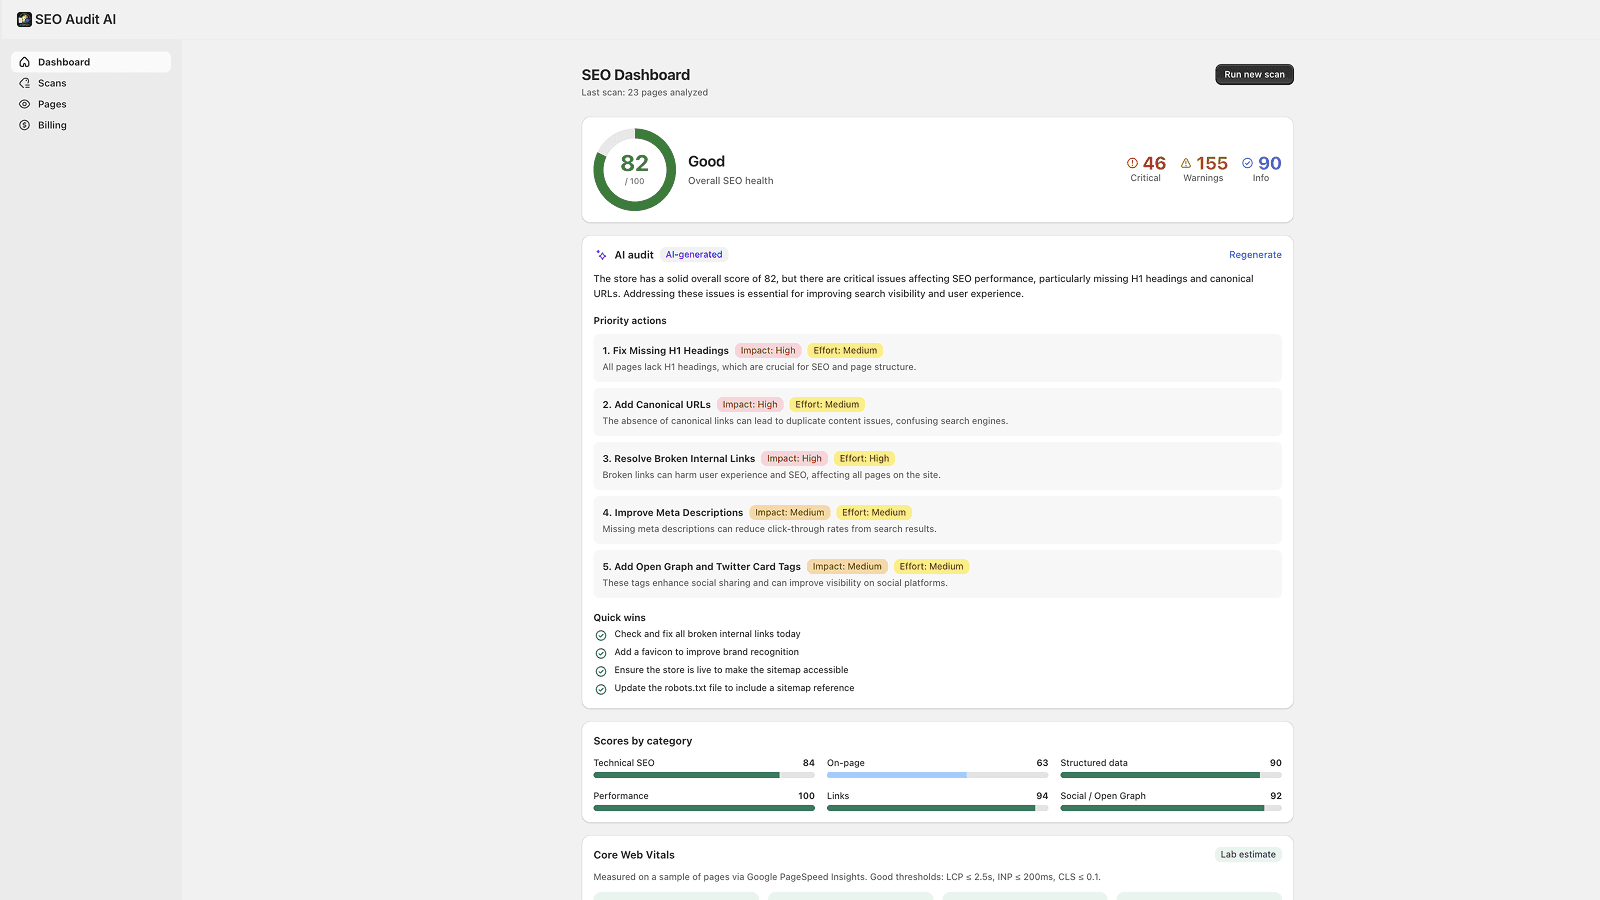Click the Billing dollar icon in sidebar
Screen dimensions: 1600x900
25,125
